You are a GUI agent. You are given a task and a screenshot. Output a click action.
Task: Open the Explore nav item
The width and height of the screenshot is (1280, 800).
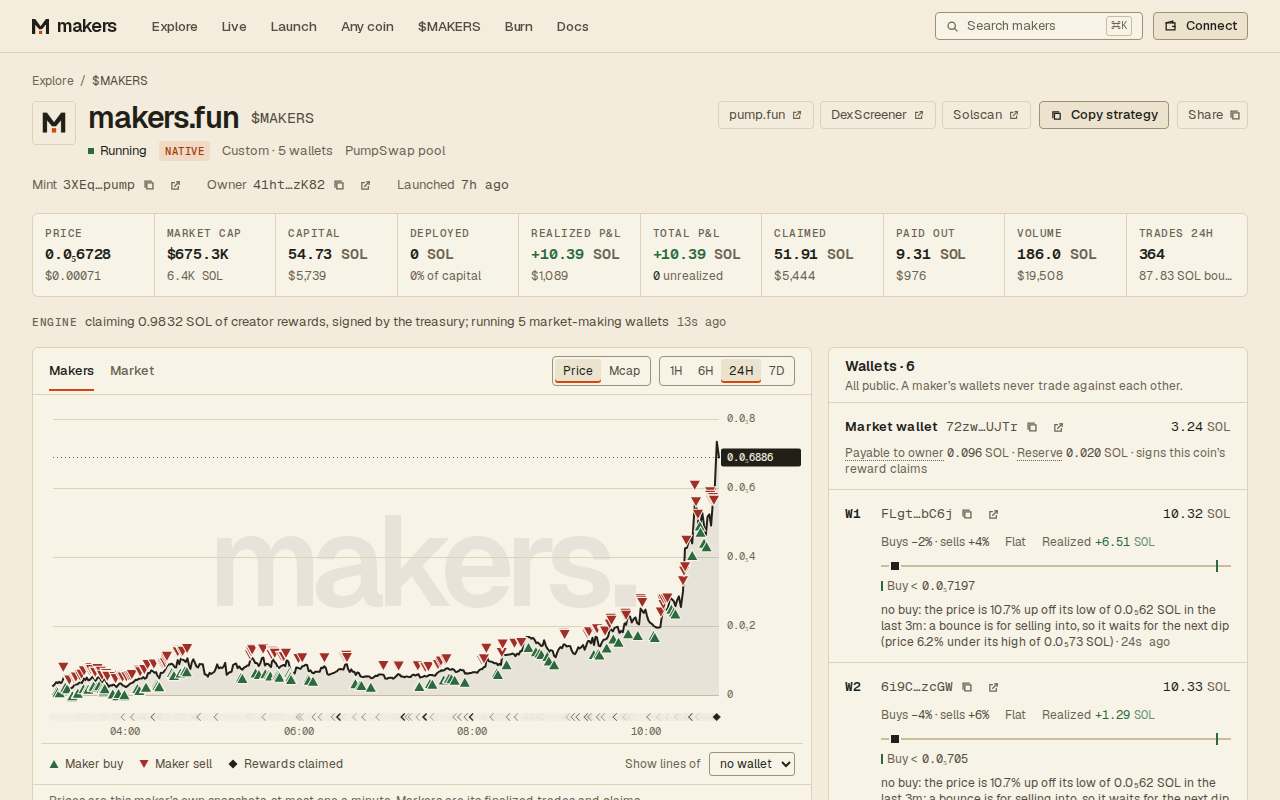click(x=175, y=27)
